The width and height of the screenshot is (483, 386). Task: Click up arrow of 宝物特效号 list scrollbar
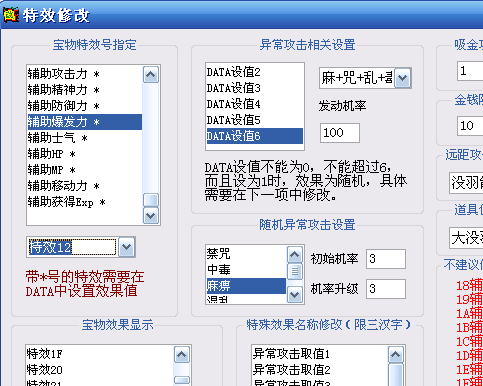tap(151, 74)
